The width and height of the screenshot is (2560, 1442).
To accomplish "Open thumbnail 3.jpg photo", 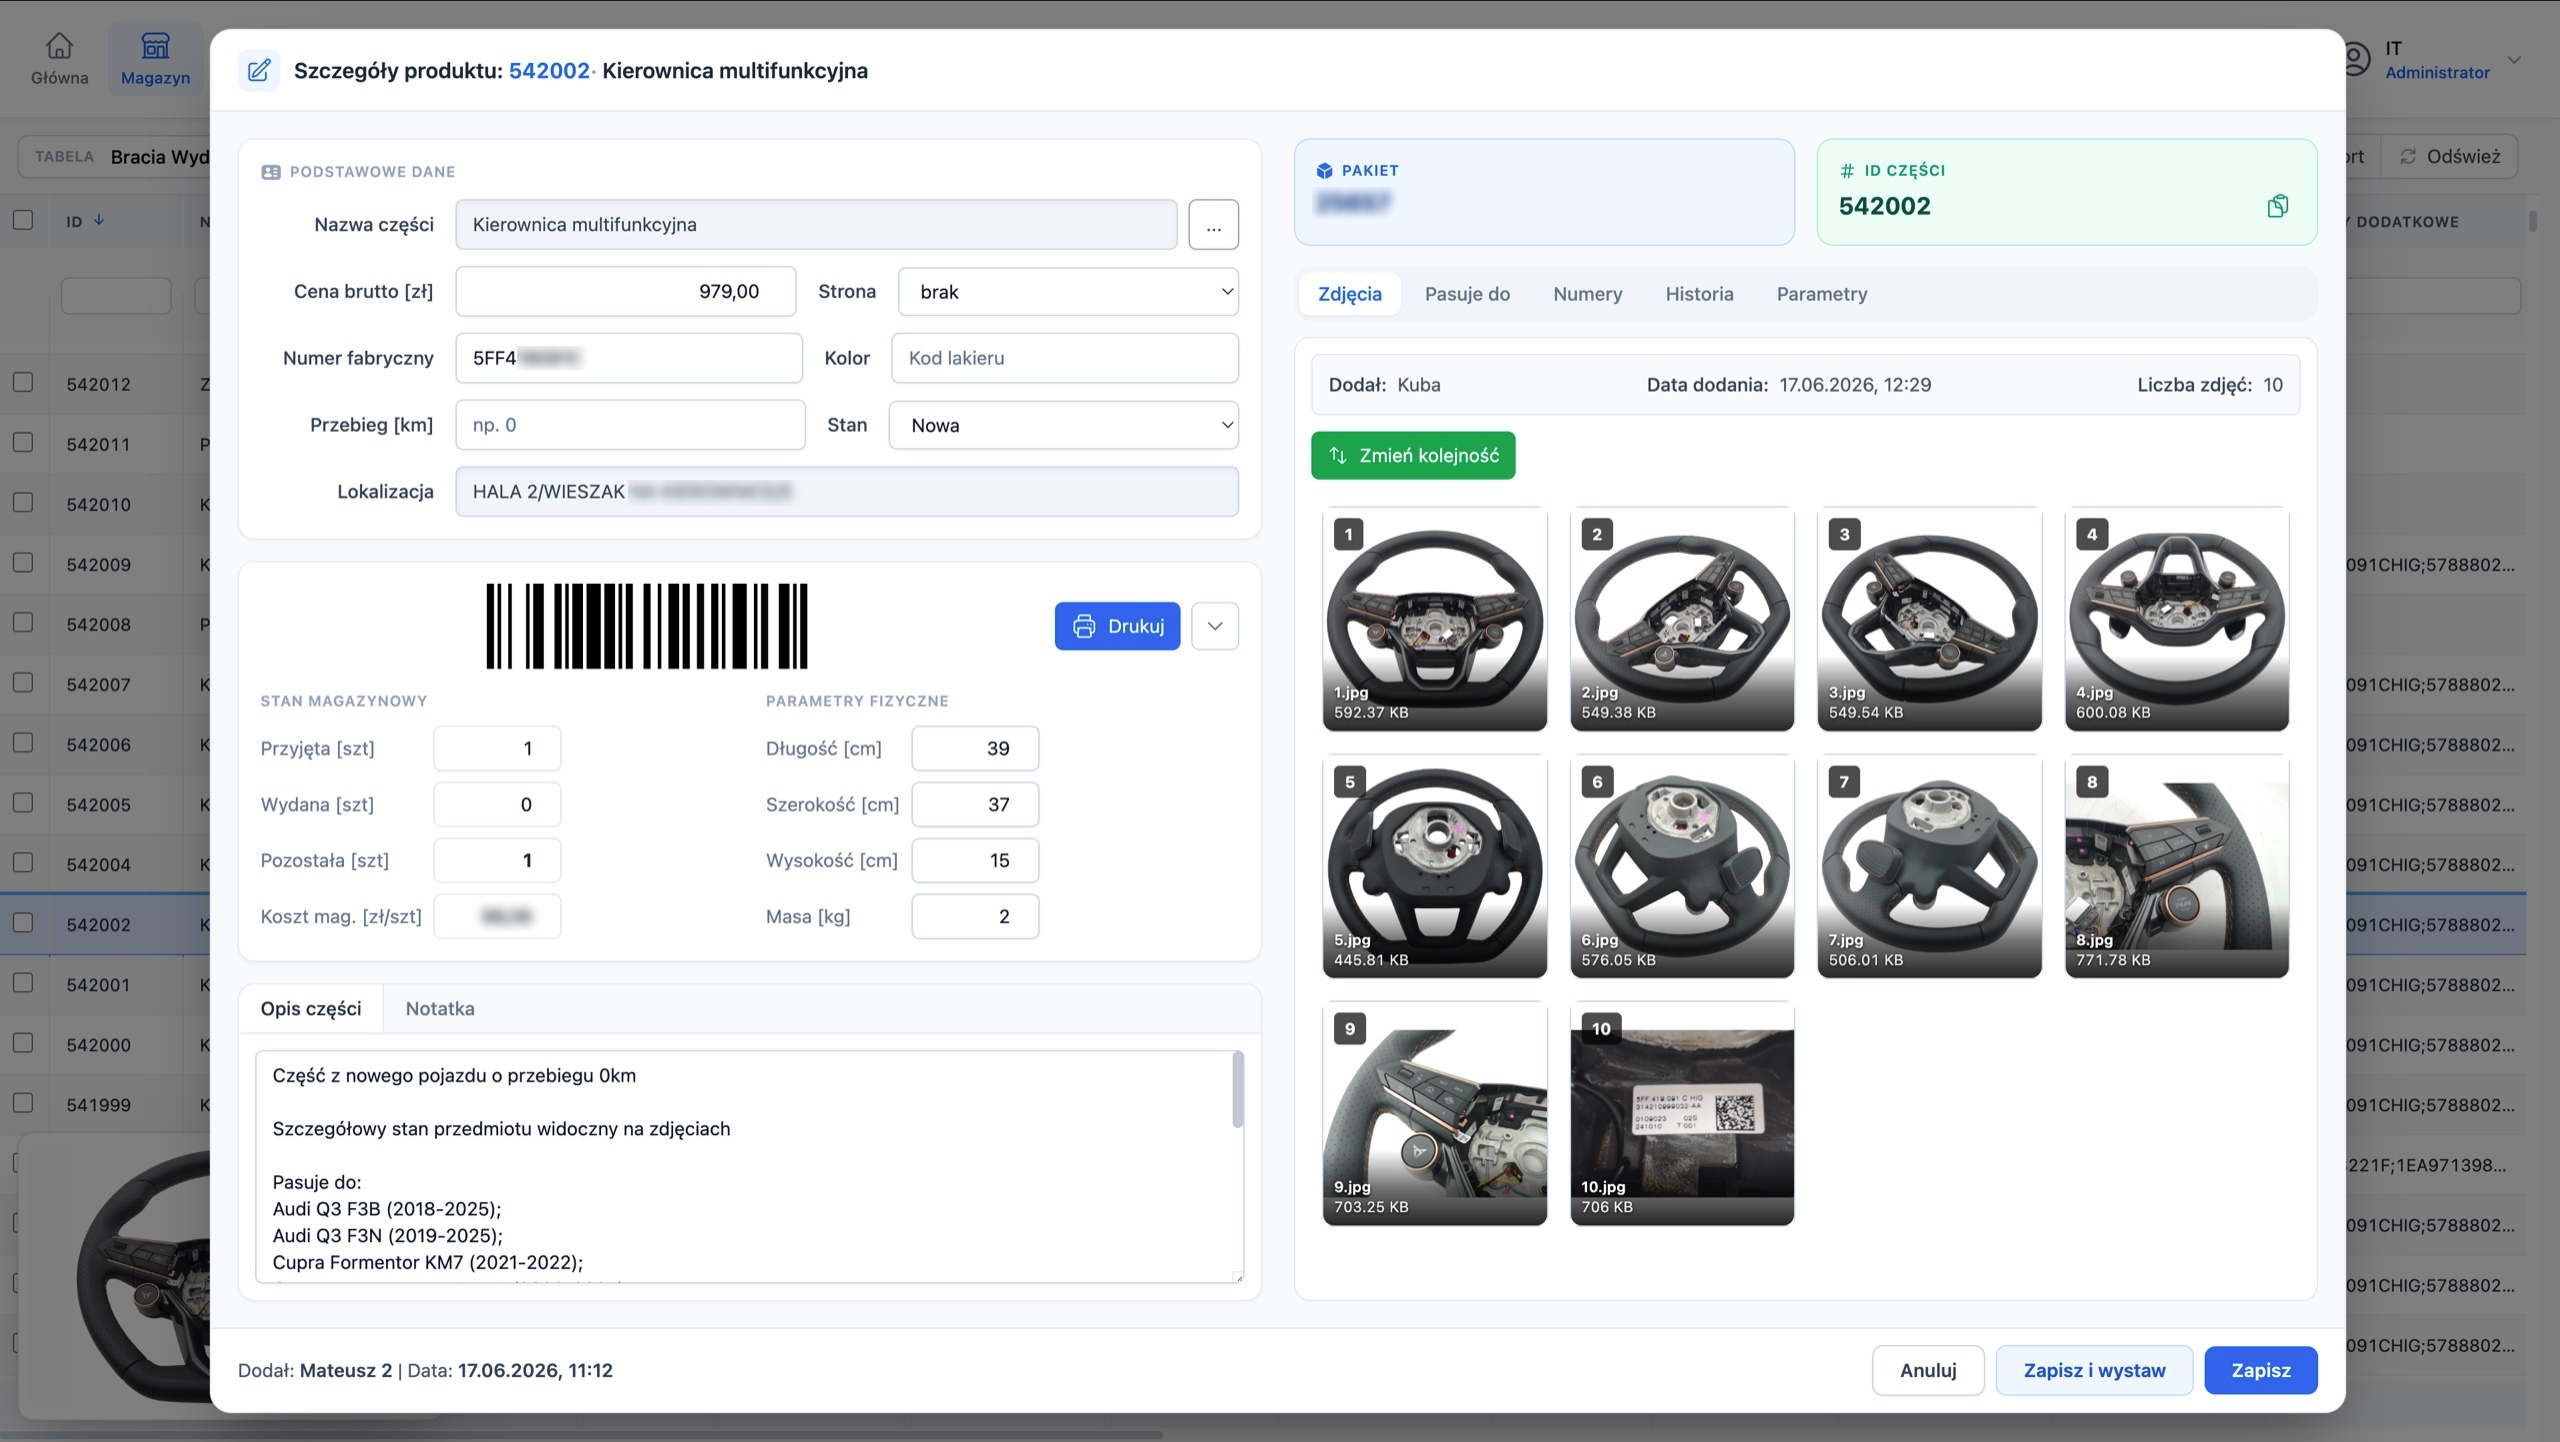I will tap(1929, 619).
